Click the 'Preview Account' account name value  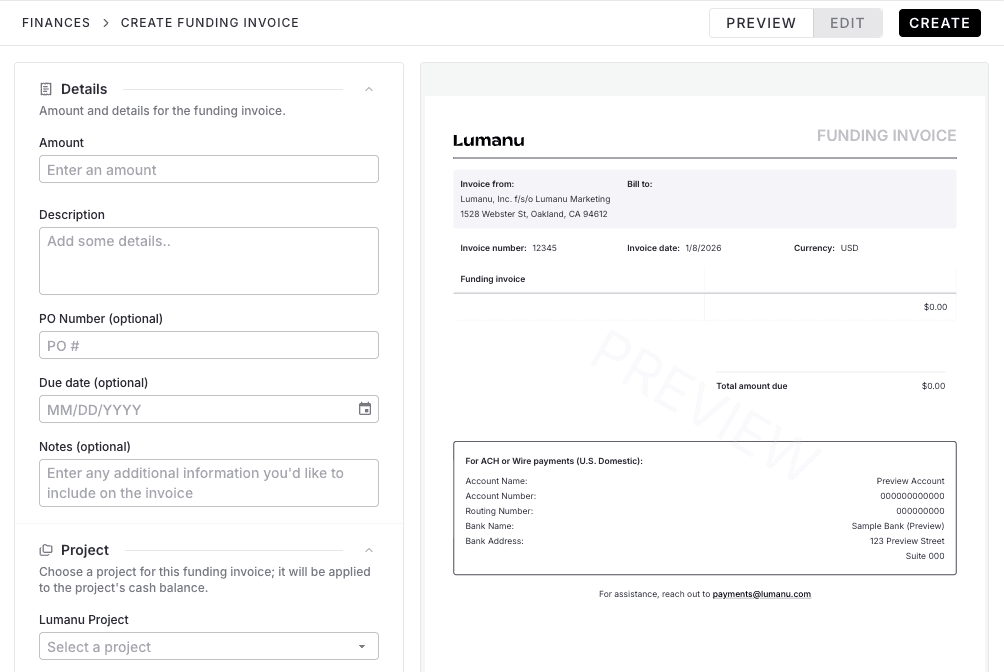click(x=910, y=481)
